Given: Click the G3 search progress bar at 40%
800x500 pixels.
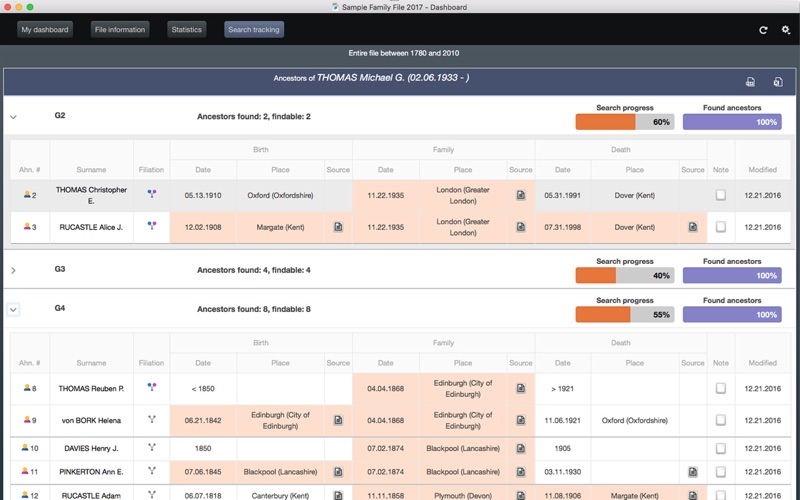Looking at the screenshot, I should (x=624, y=275).
